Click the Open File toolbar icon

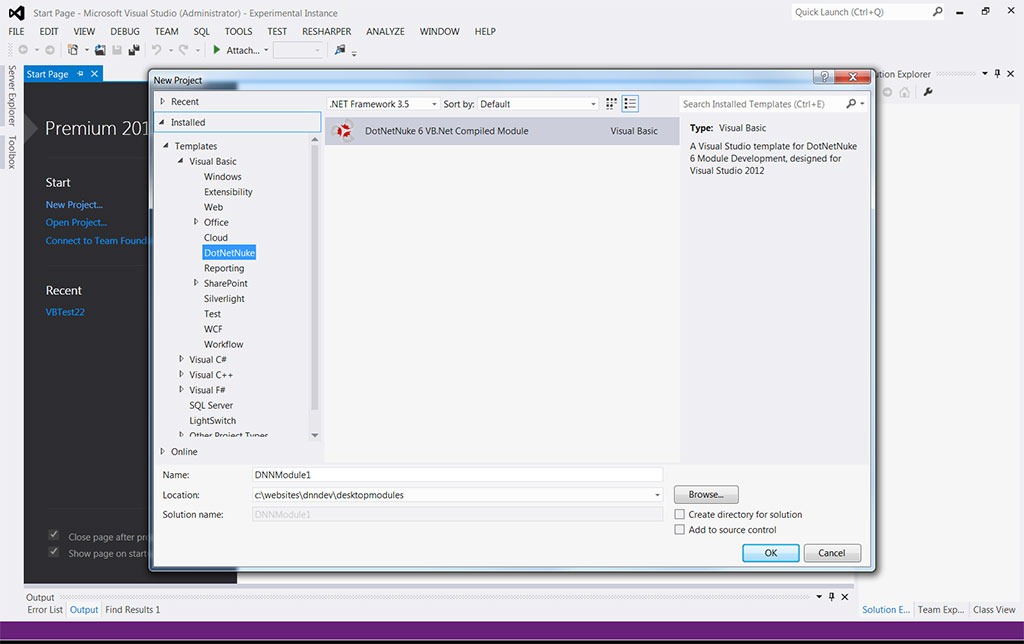[100, 50]
